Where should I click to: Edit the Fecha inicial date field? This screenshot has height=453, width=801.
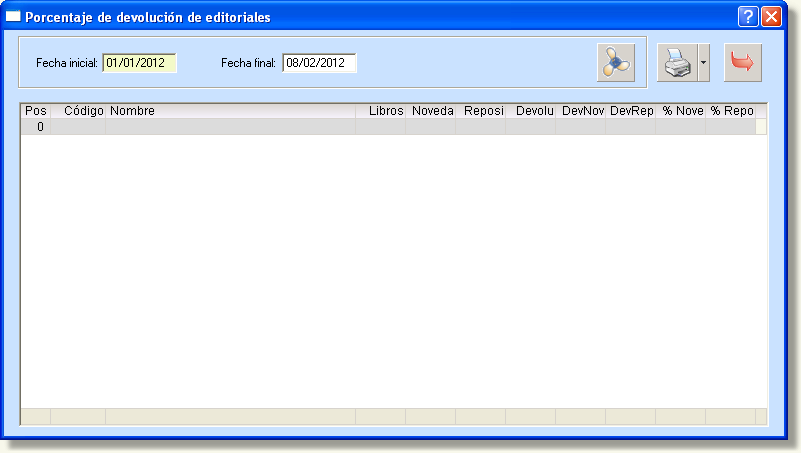(x=139, y=63)
